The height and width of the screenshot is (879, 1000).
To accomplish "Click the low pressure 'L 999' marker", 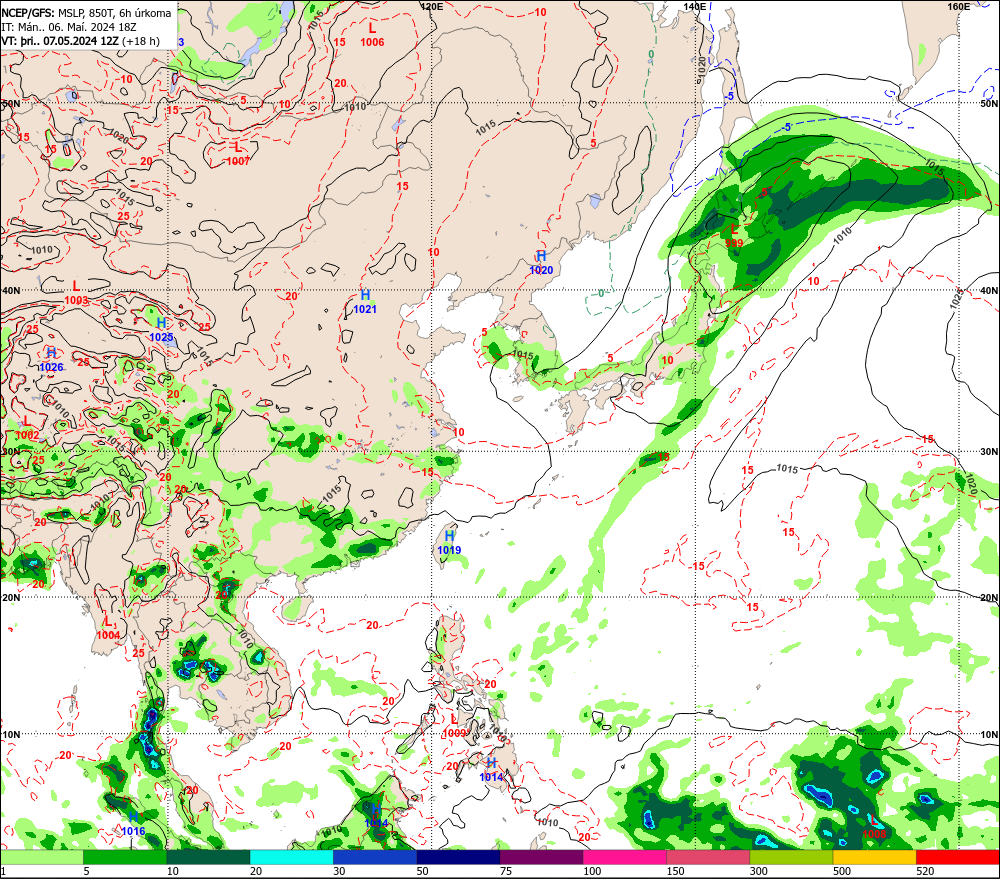I will (734, 236).
